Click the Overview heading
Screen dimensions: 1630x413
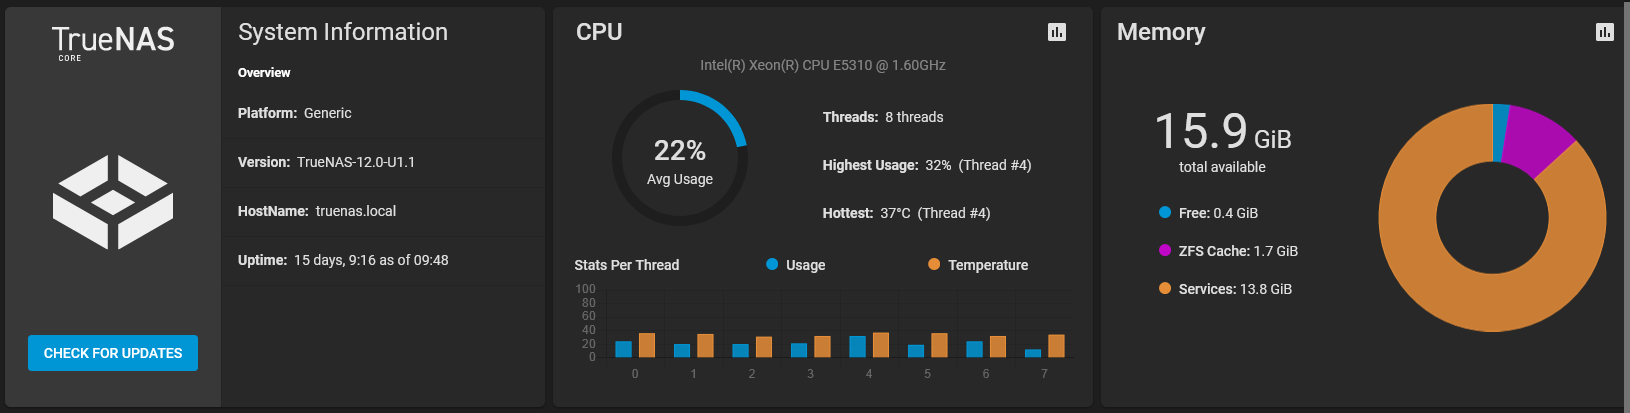(x=264, y=72)
